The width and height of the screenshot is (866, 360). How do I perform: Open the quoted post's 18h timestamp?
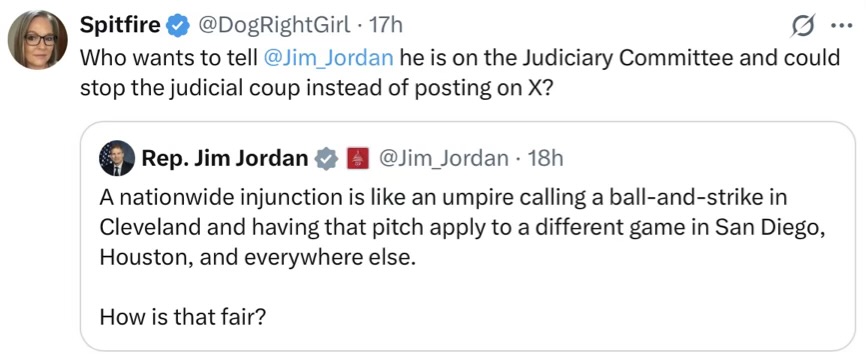click(x=545, y=159)
